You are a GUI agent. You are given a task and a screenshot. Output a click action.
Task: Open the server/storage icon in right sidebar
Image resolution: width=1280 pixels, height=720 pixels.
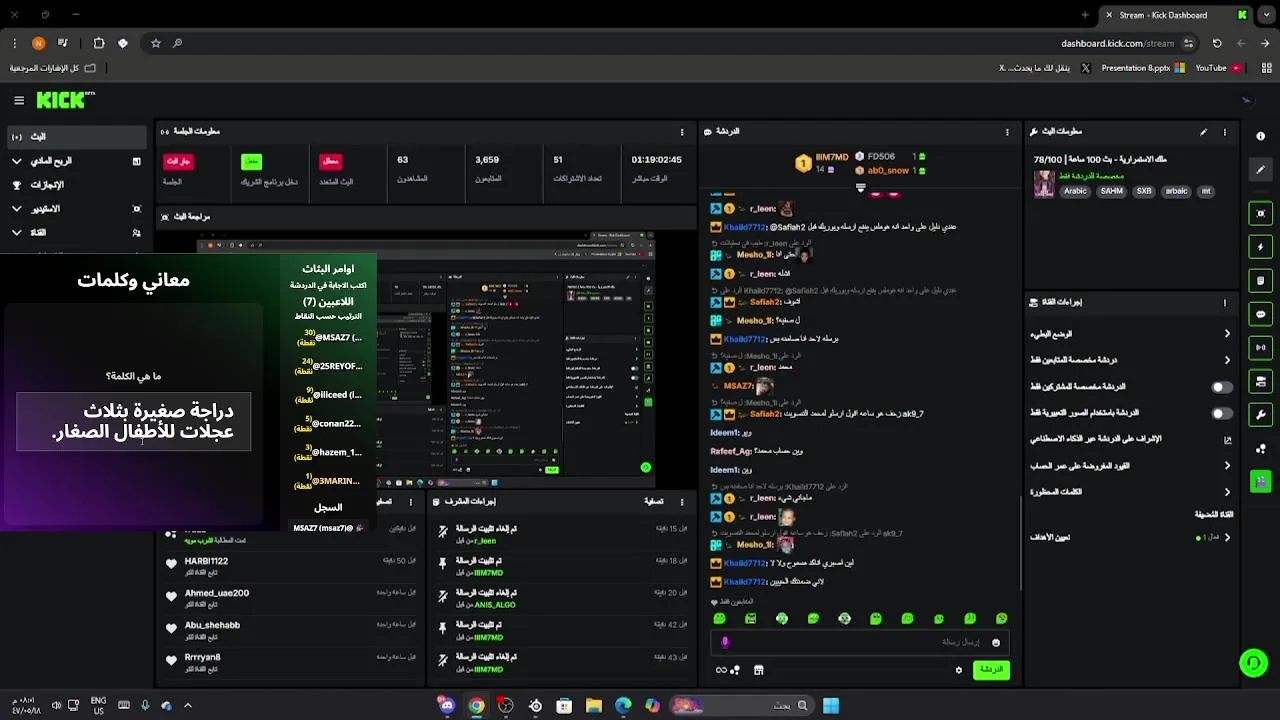tap(1260, 382)
